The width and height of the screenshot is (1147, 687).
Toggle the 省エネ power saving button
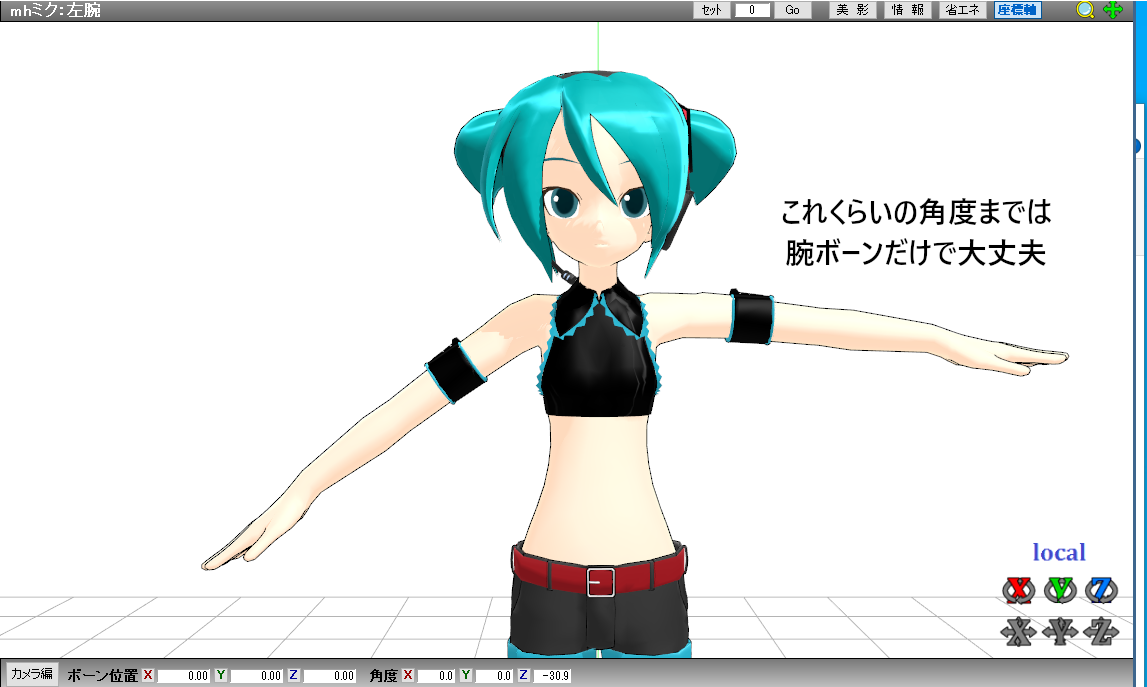click(x=962, y=10)
